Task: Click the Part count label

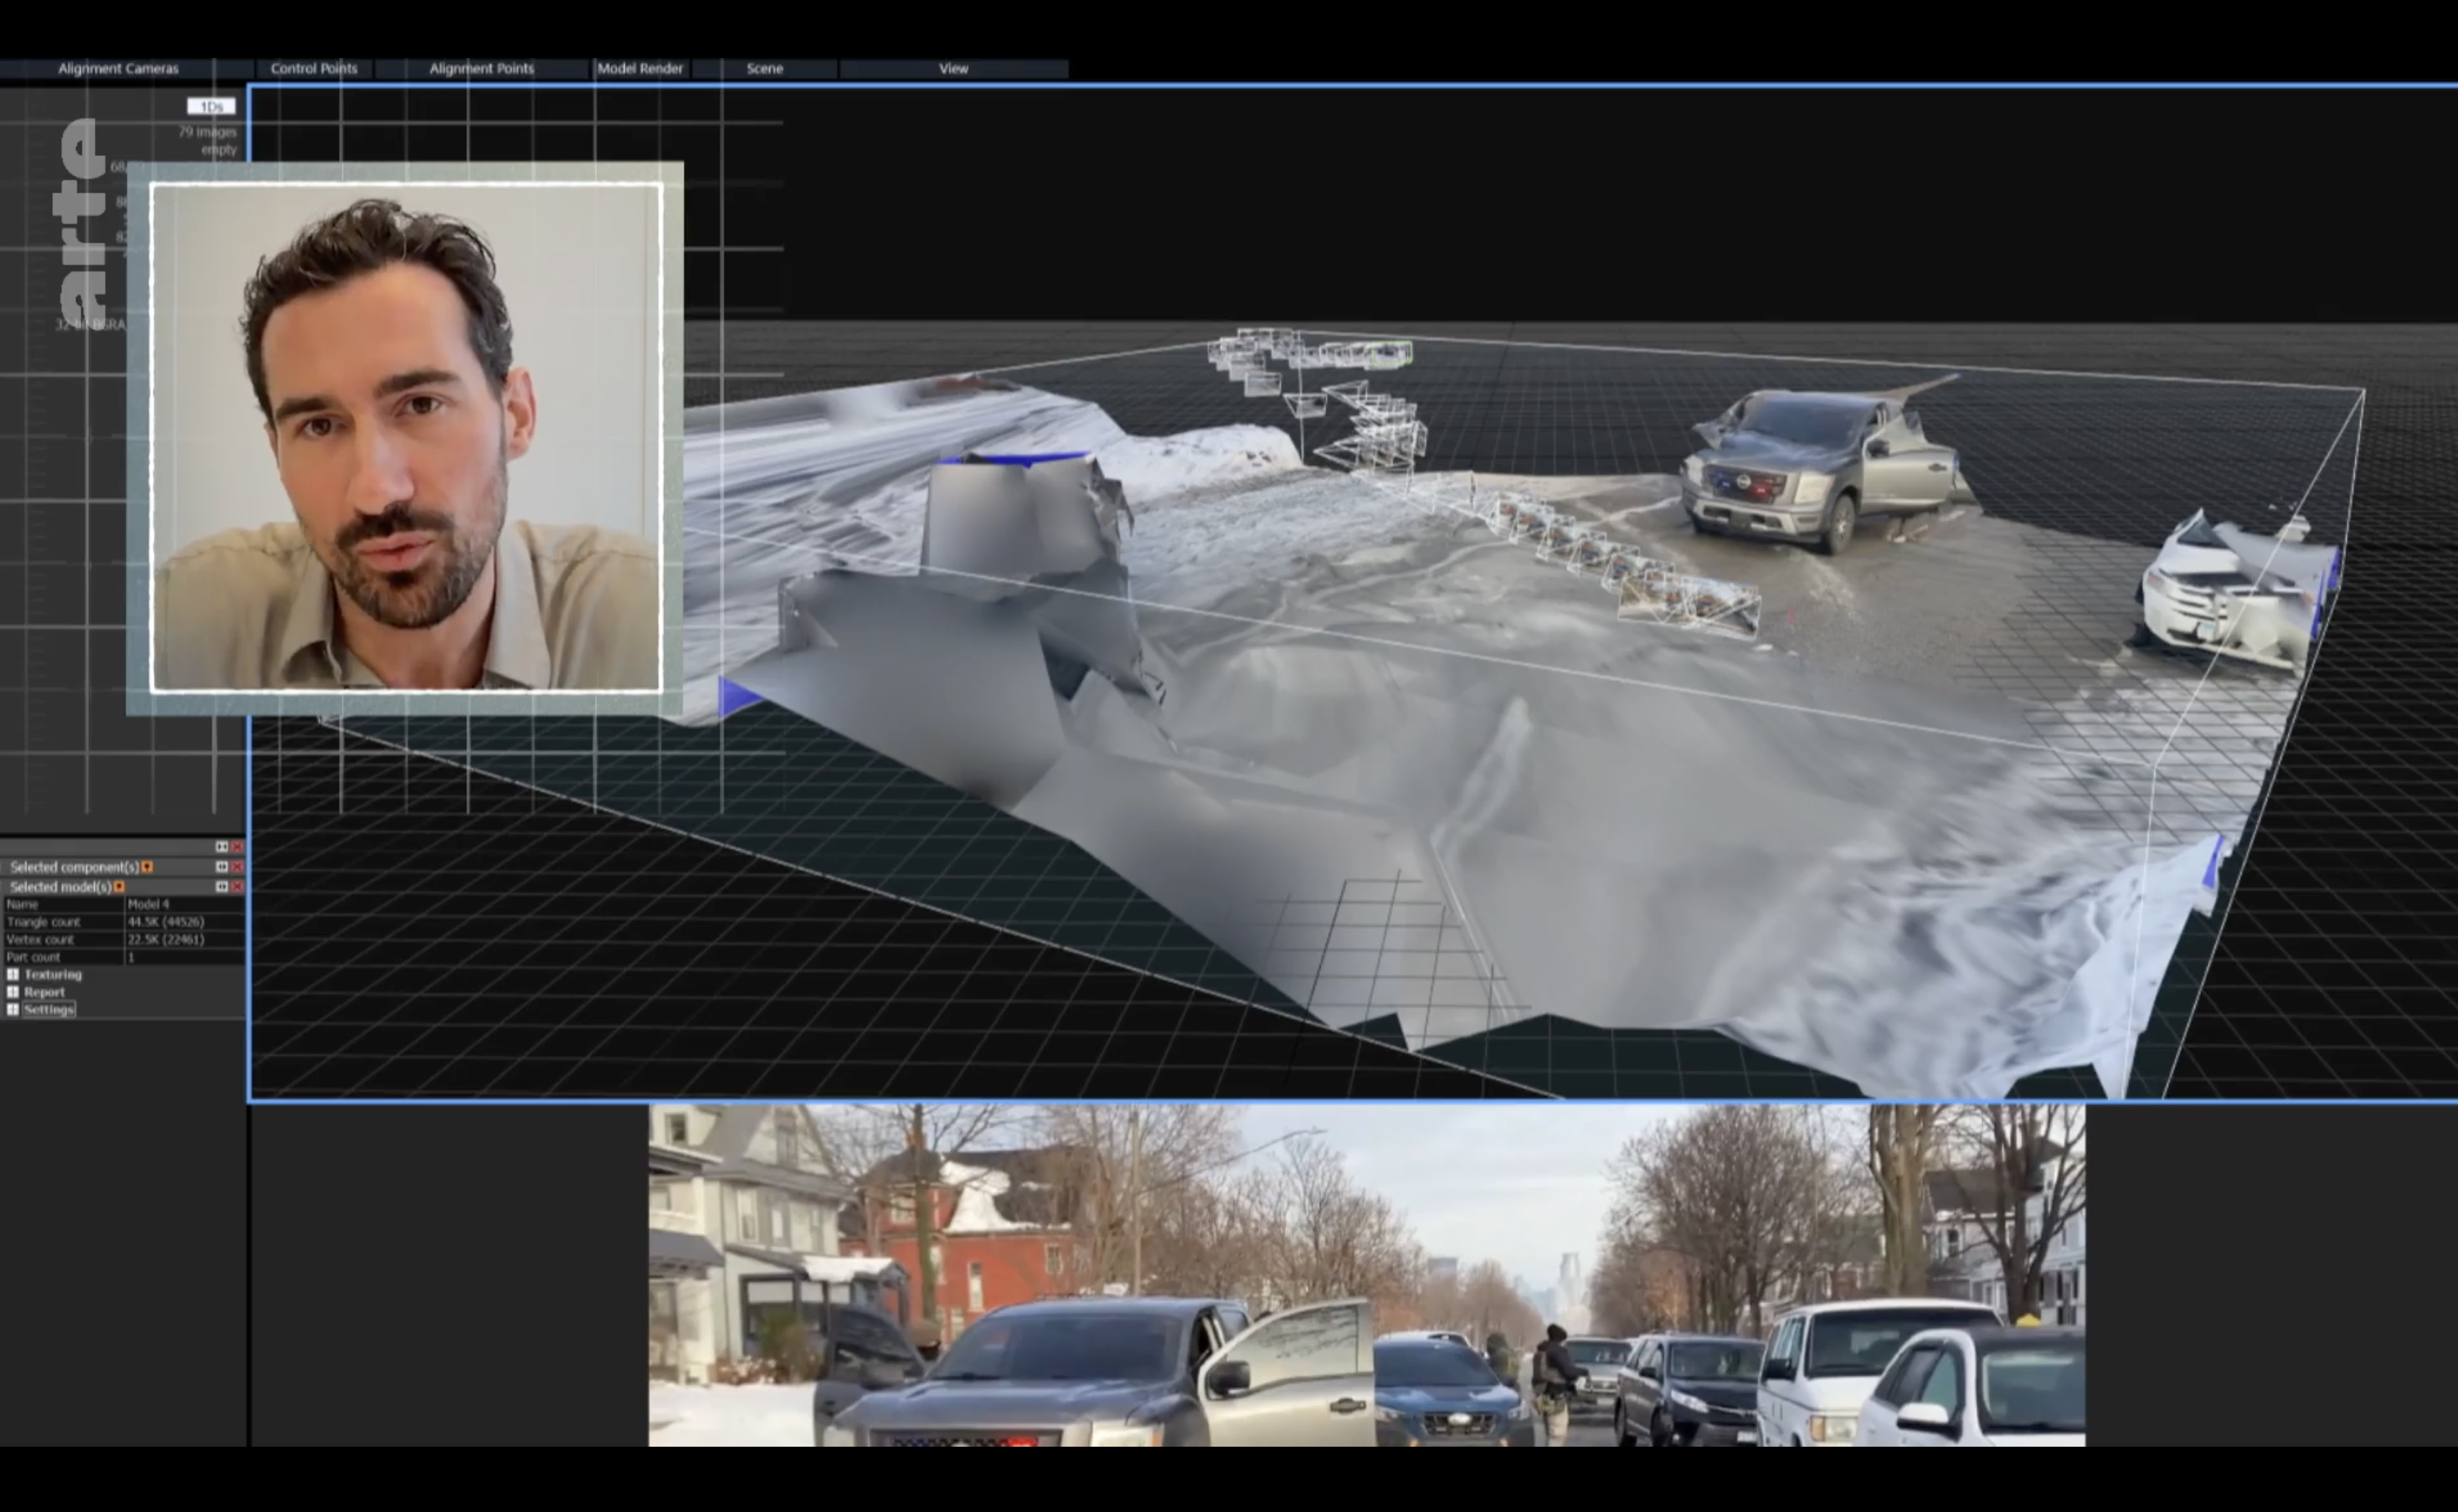Action: tap(33, 958)
